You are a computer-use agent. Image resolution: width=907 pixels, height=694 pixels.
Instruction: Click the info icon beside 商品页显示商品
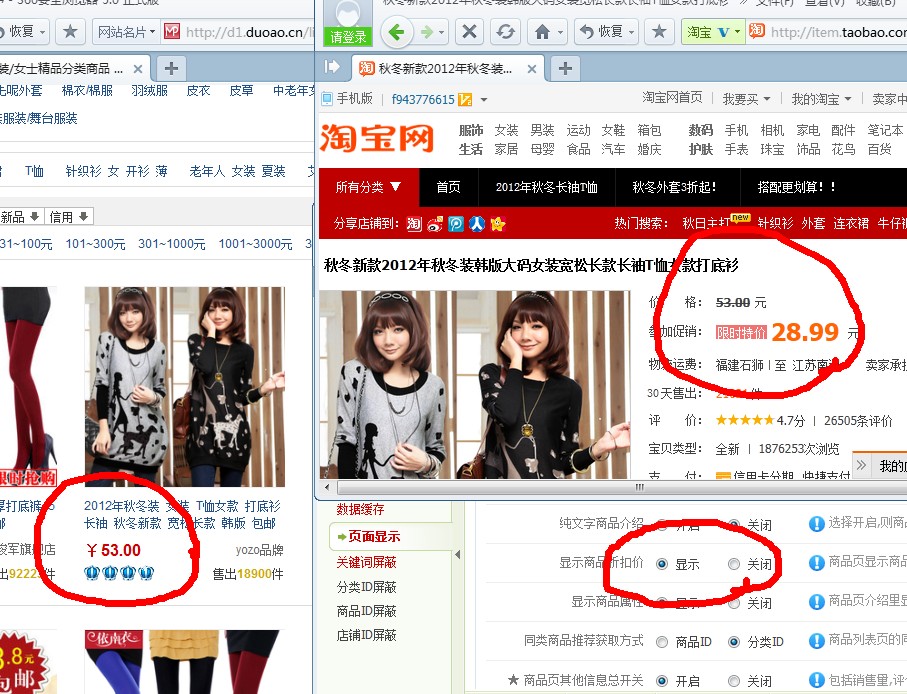(x=816, y=563)
